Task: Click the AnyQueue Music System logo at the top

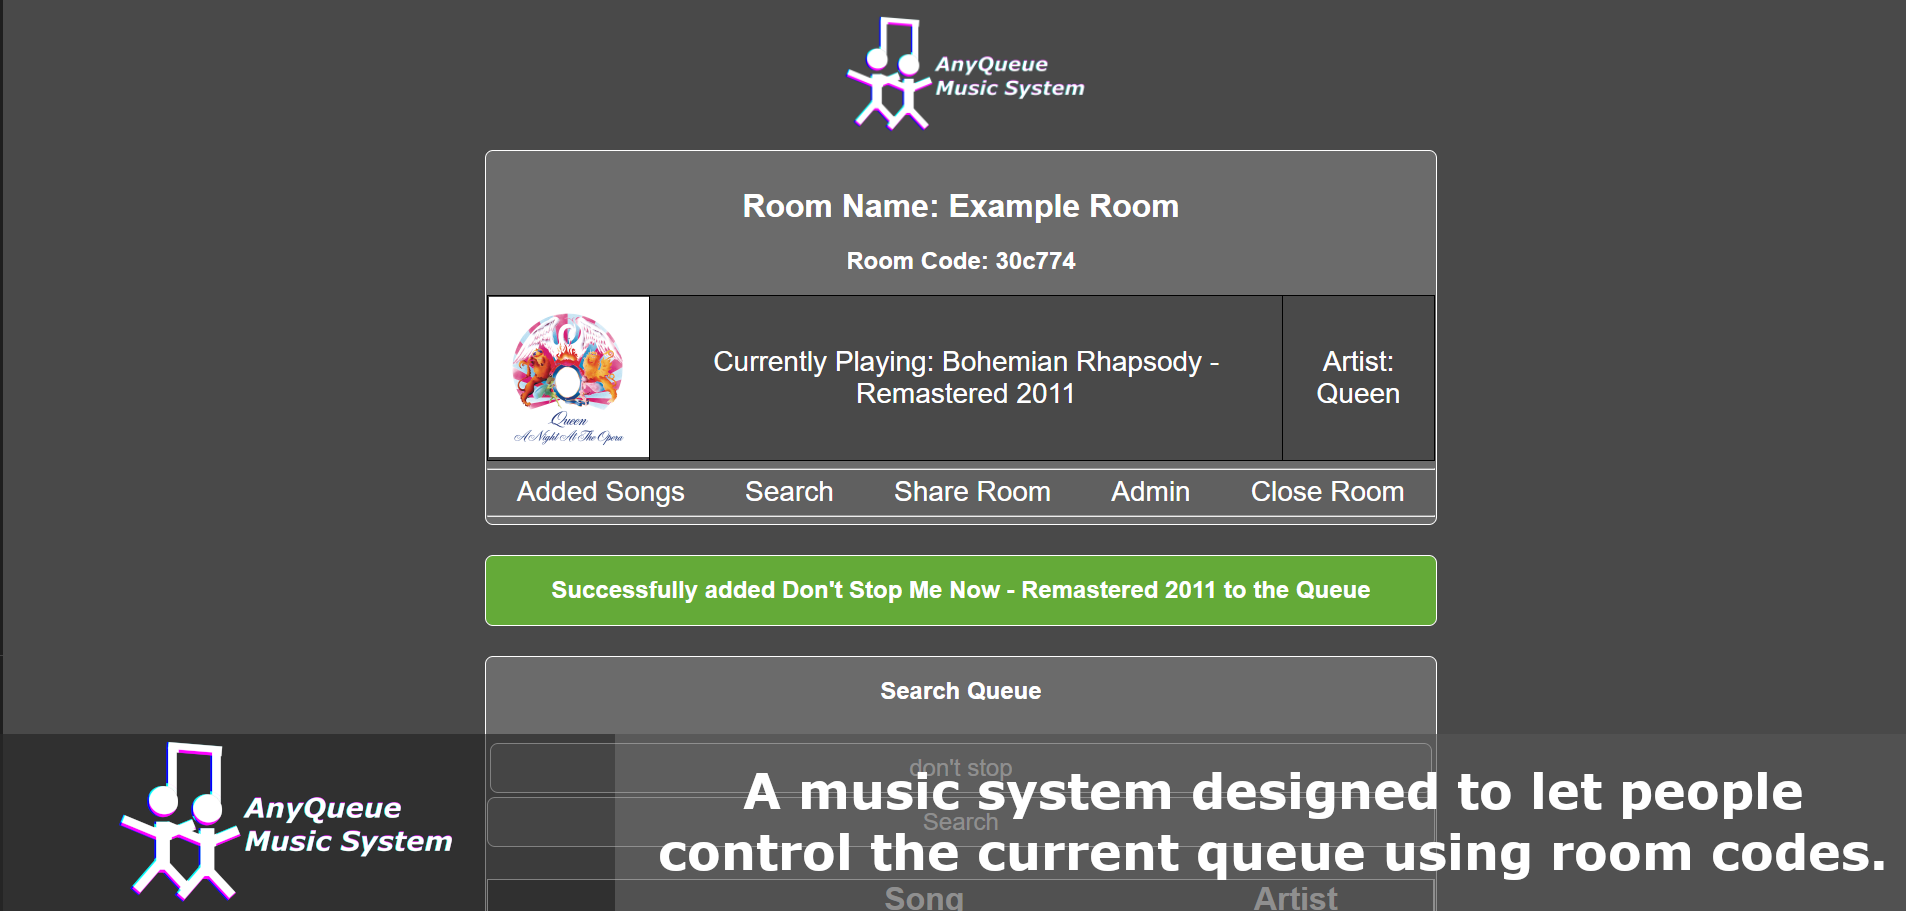Action: point(965,73)
